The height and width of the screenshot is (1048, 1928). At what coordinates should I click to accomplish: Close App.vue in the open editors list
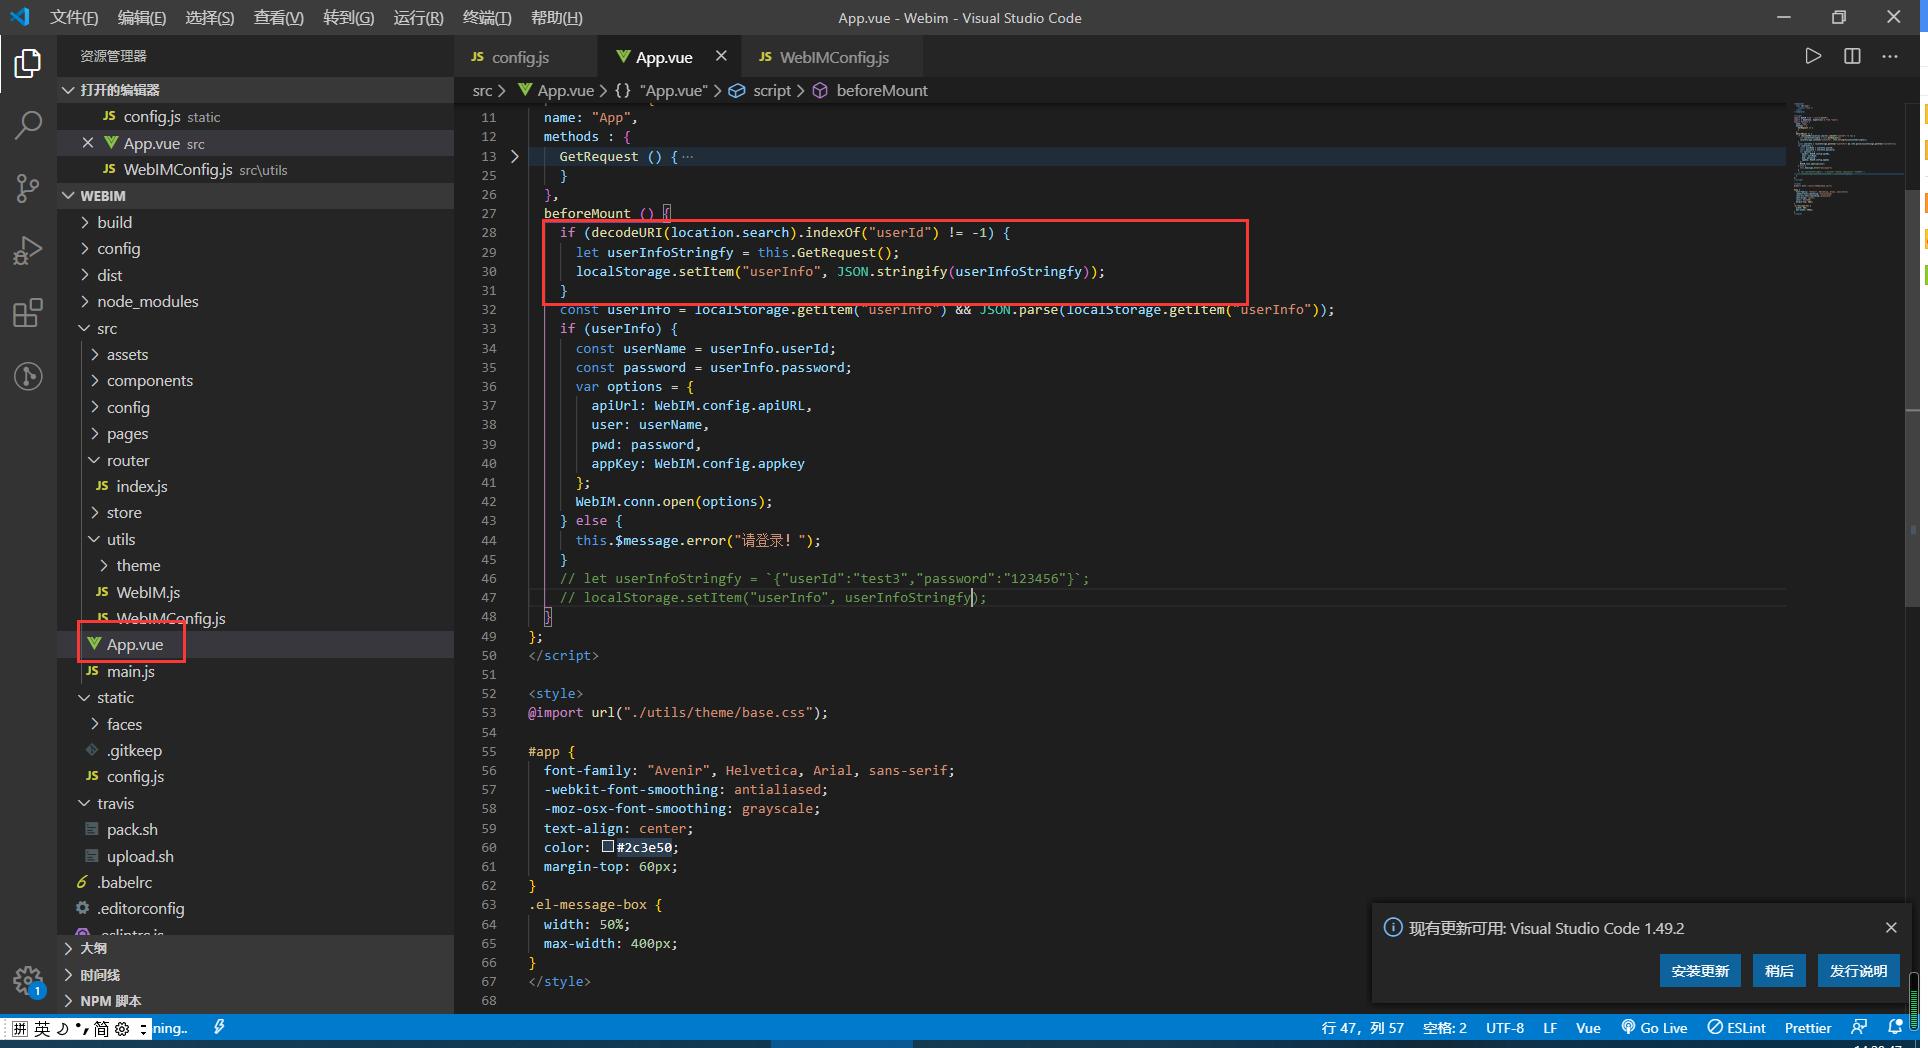[88, 143]
